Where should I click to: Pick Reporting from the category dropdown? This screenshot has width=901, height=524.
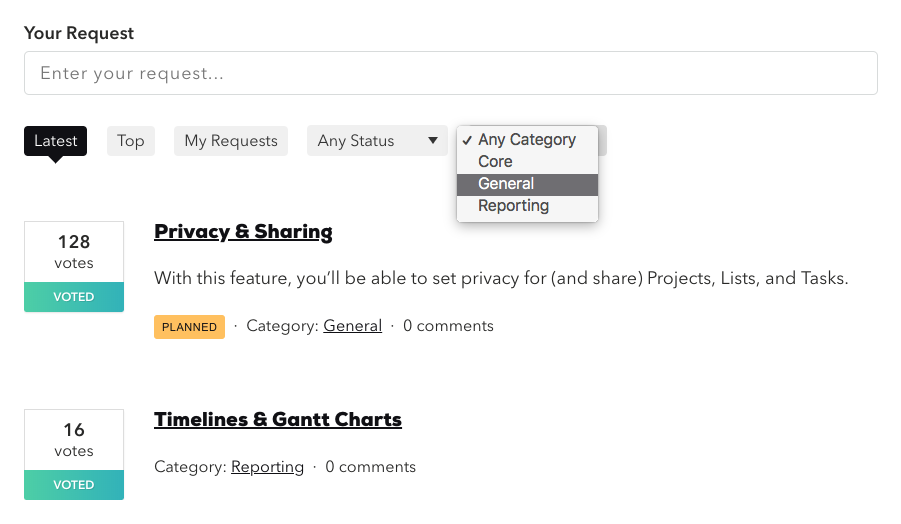tap(514, 206)
